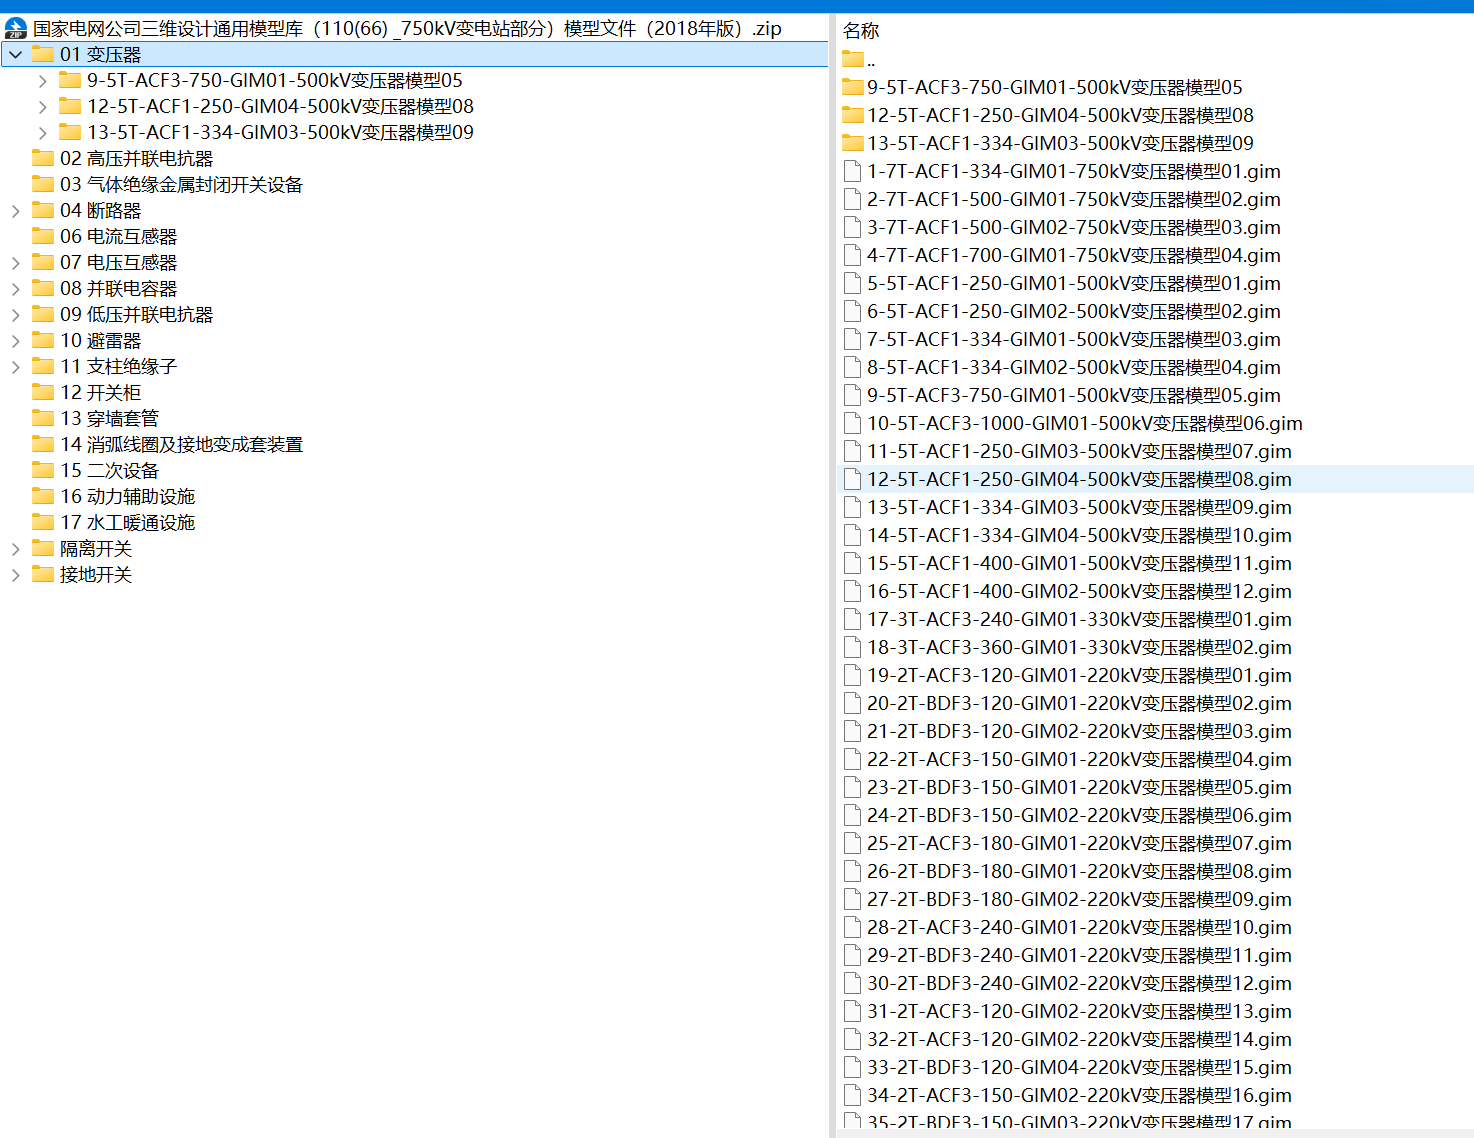This screenshot has height=1138, width=1474.
Task: Expand the 12-5T-ACF1-250-GIM04-500kV变压器模型08 tree node
Action: click(x=42, y=106)
